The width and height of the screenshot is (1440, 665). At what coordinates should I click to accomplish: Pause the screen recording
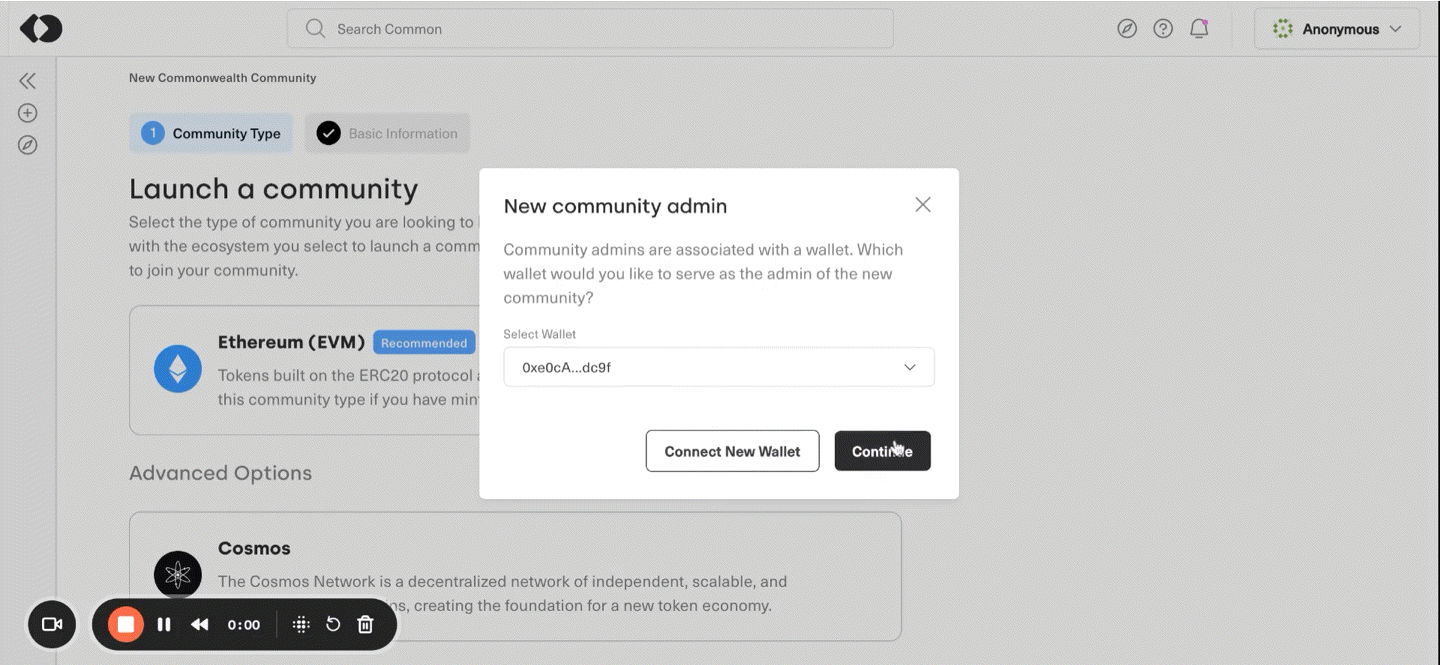164,625
